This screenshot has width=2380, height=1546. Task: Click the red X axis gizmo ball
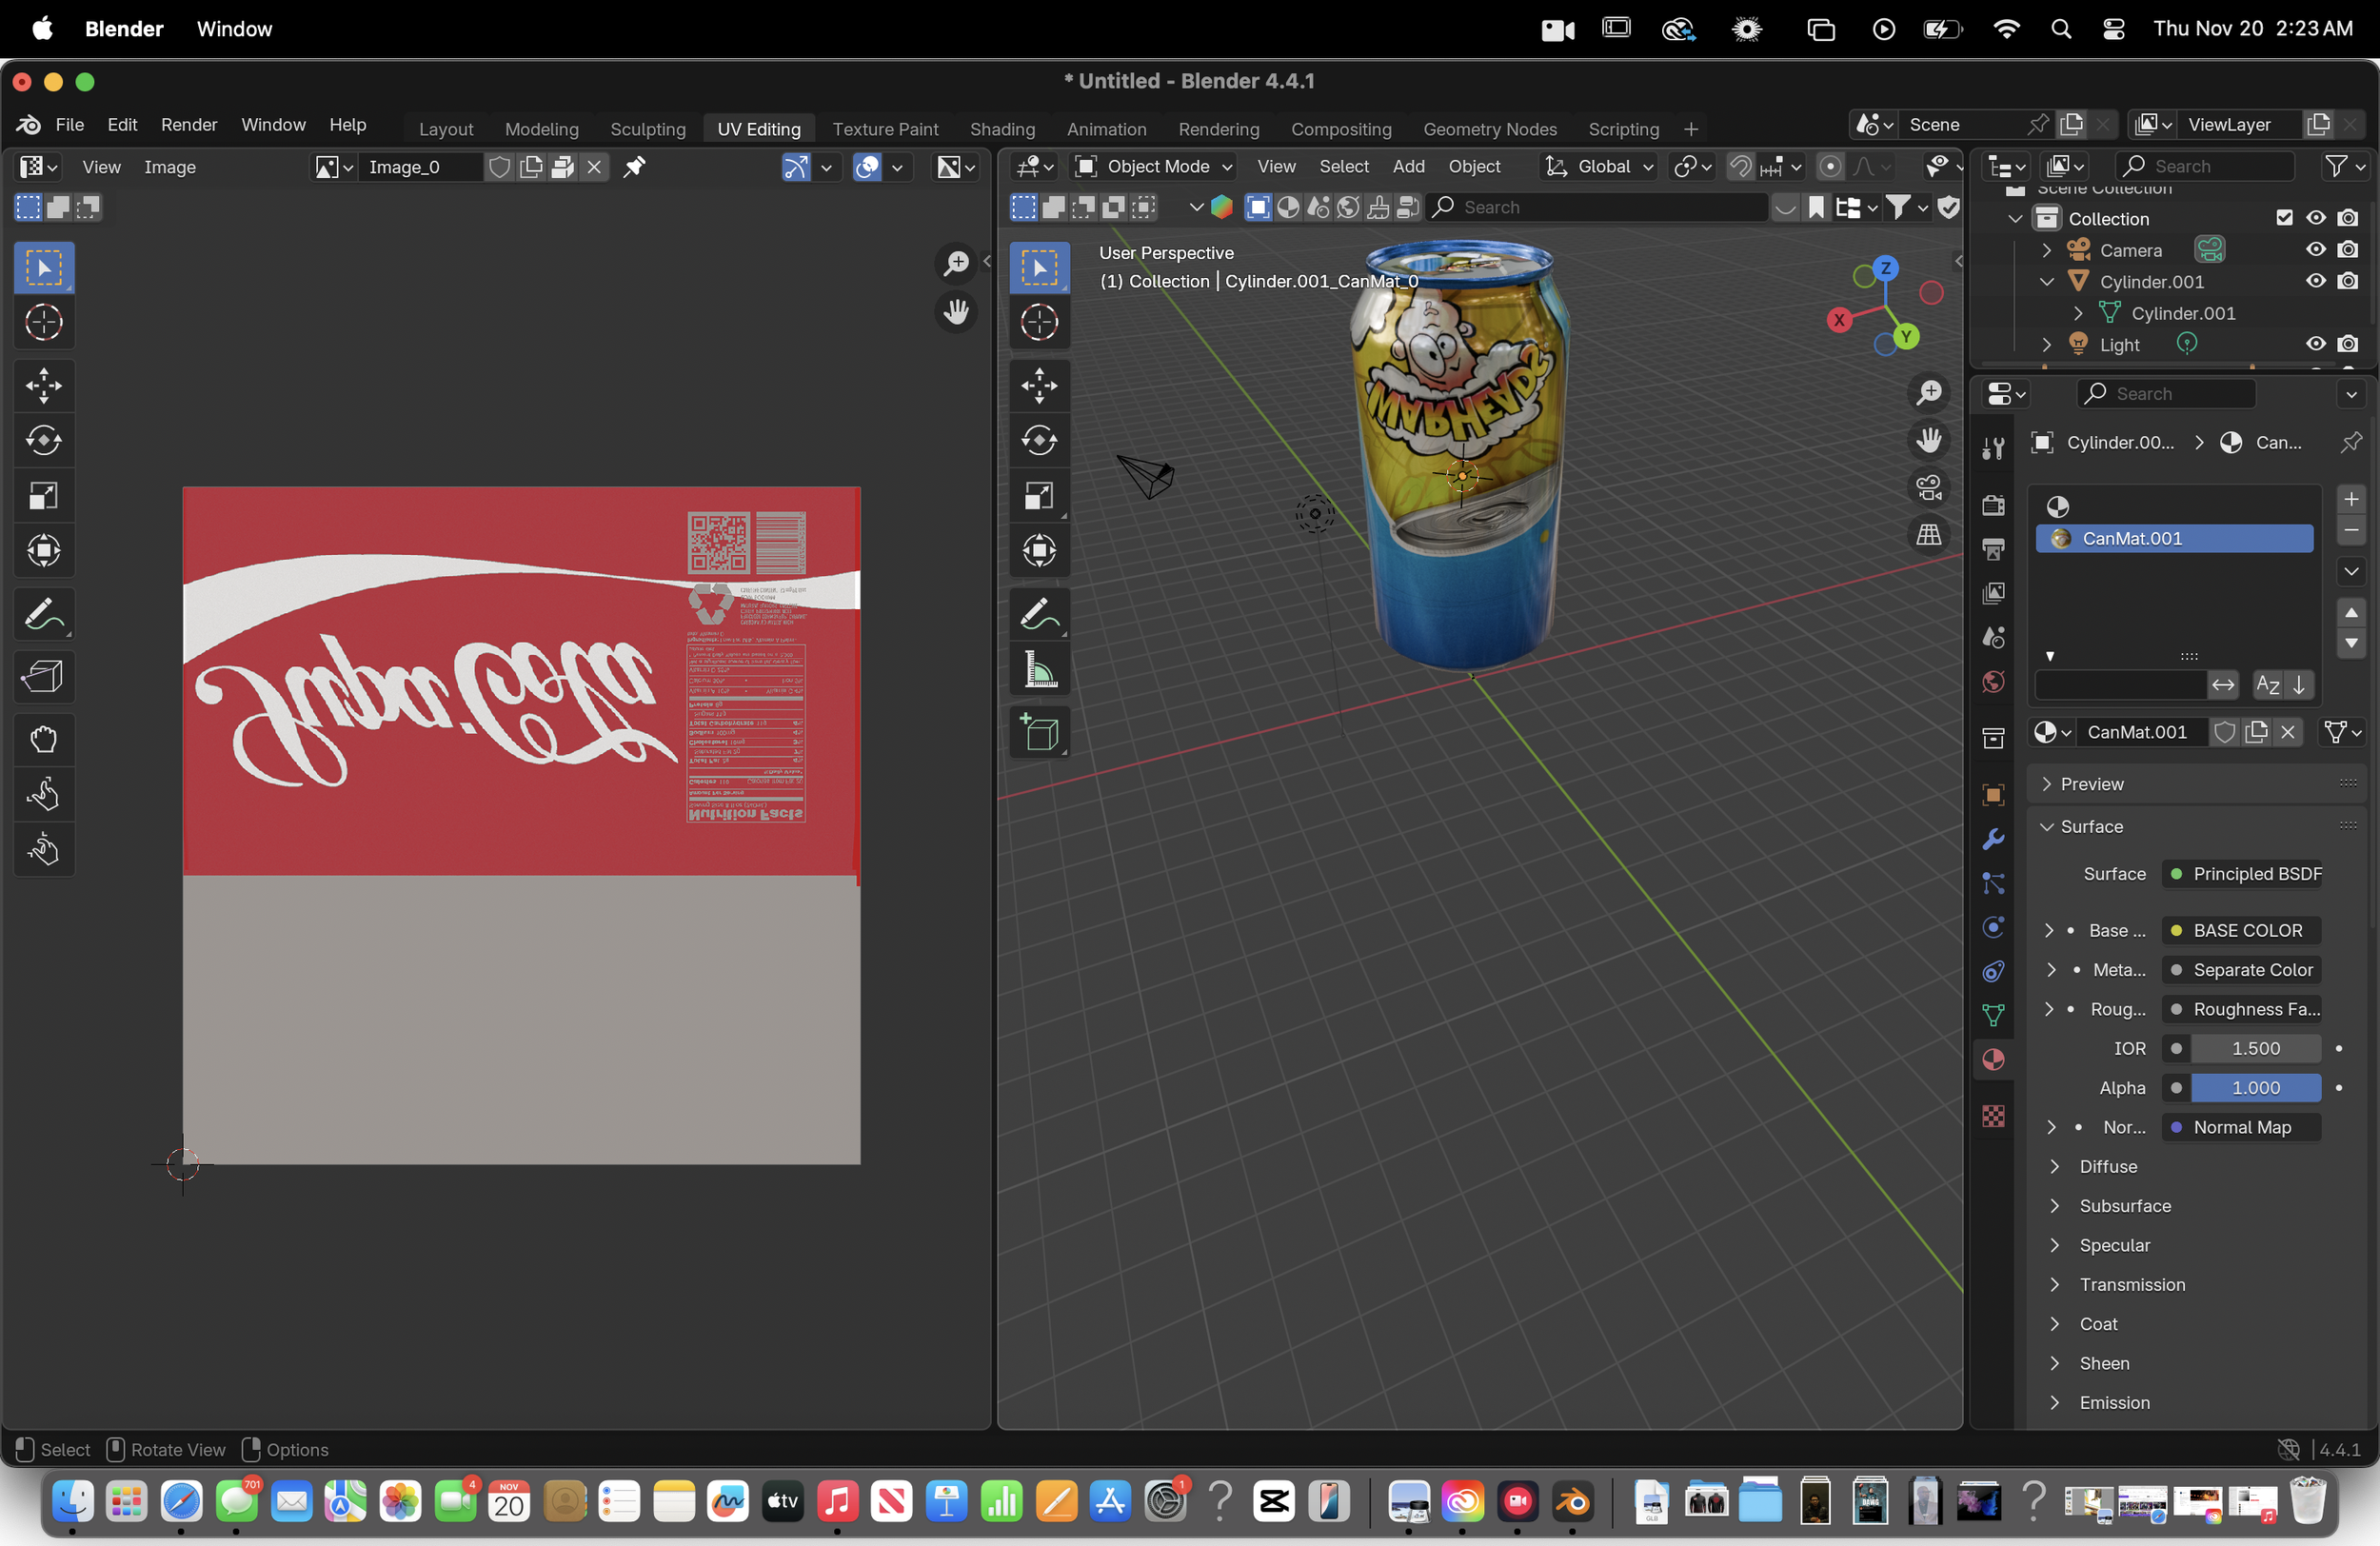tap(1839, 320)
